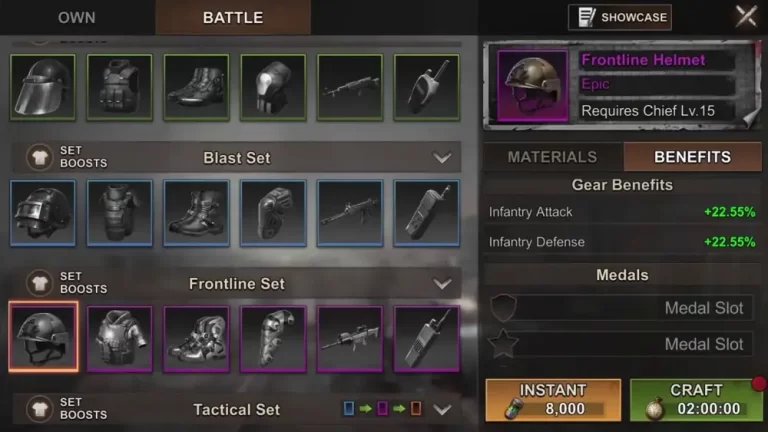Select the green-bordered walkie-talkie icon
This screenshot has width=768, height=432.
[427, 87]
